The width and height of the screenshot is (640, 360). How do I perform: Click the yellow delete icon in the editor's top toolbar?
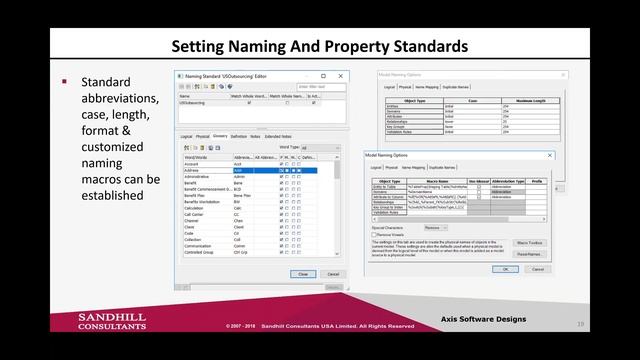(x=213, y=87)
